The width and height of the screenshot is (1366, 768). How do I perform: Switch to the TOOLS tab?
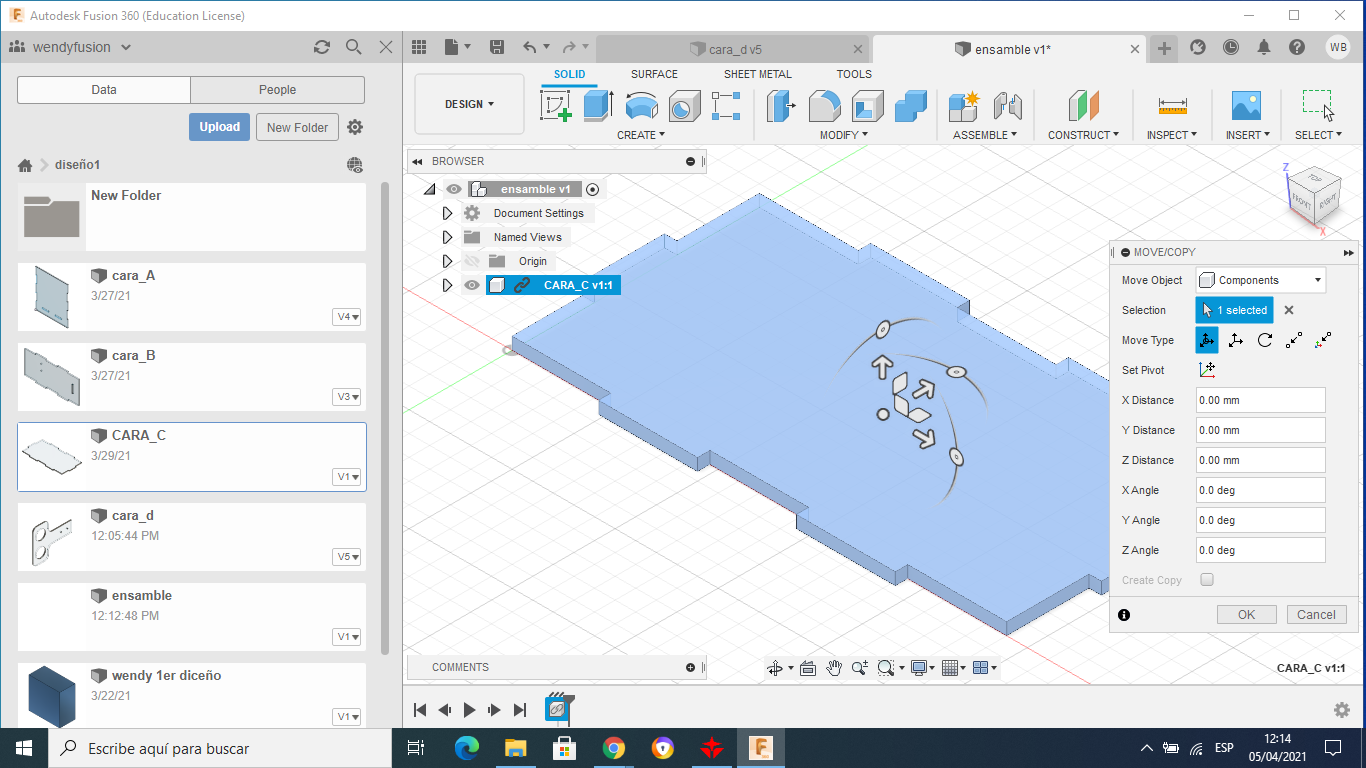click(x=854, y=74)
